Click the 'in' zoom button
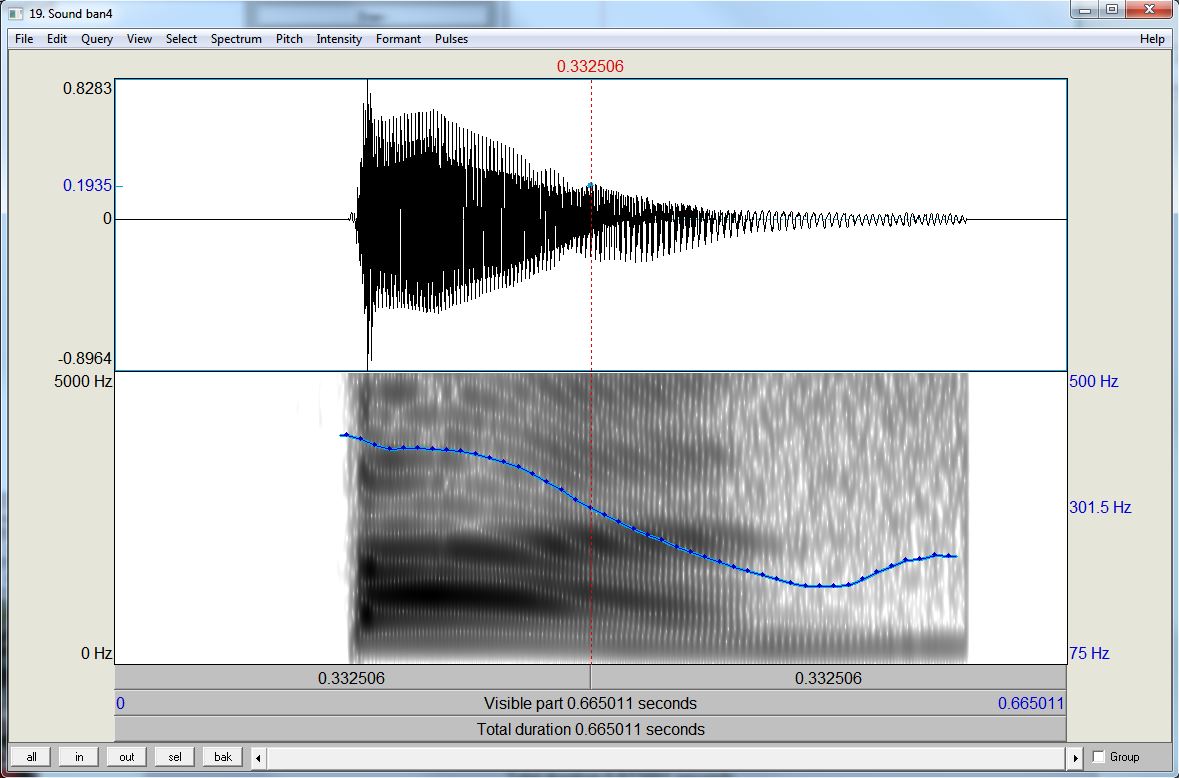Image resolution: width=1179 pixels, height=778 pixels. point(79,757)
